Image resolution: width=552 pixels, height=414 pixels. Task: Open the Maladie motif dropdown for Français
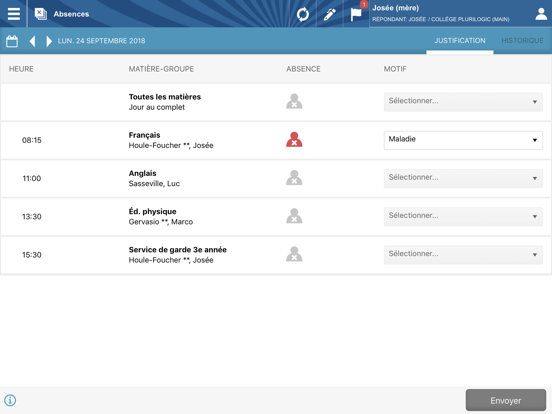(x=463, y=140)
